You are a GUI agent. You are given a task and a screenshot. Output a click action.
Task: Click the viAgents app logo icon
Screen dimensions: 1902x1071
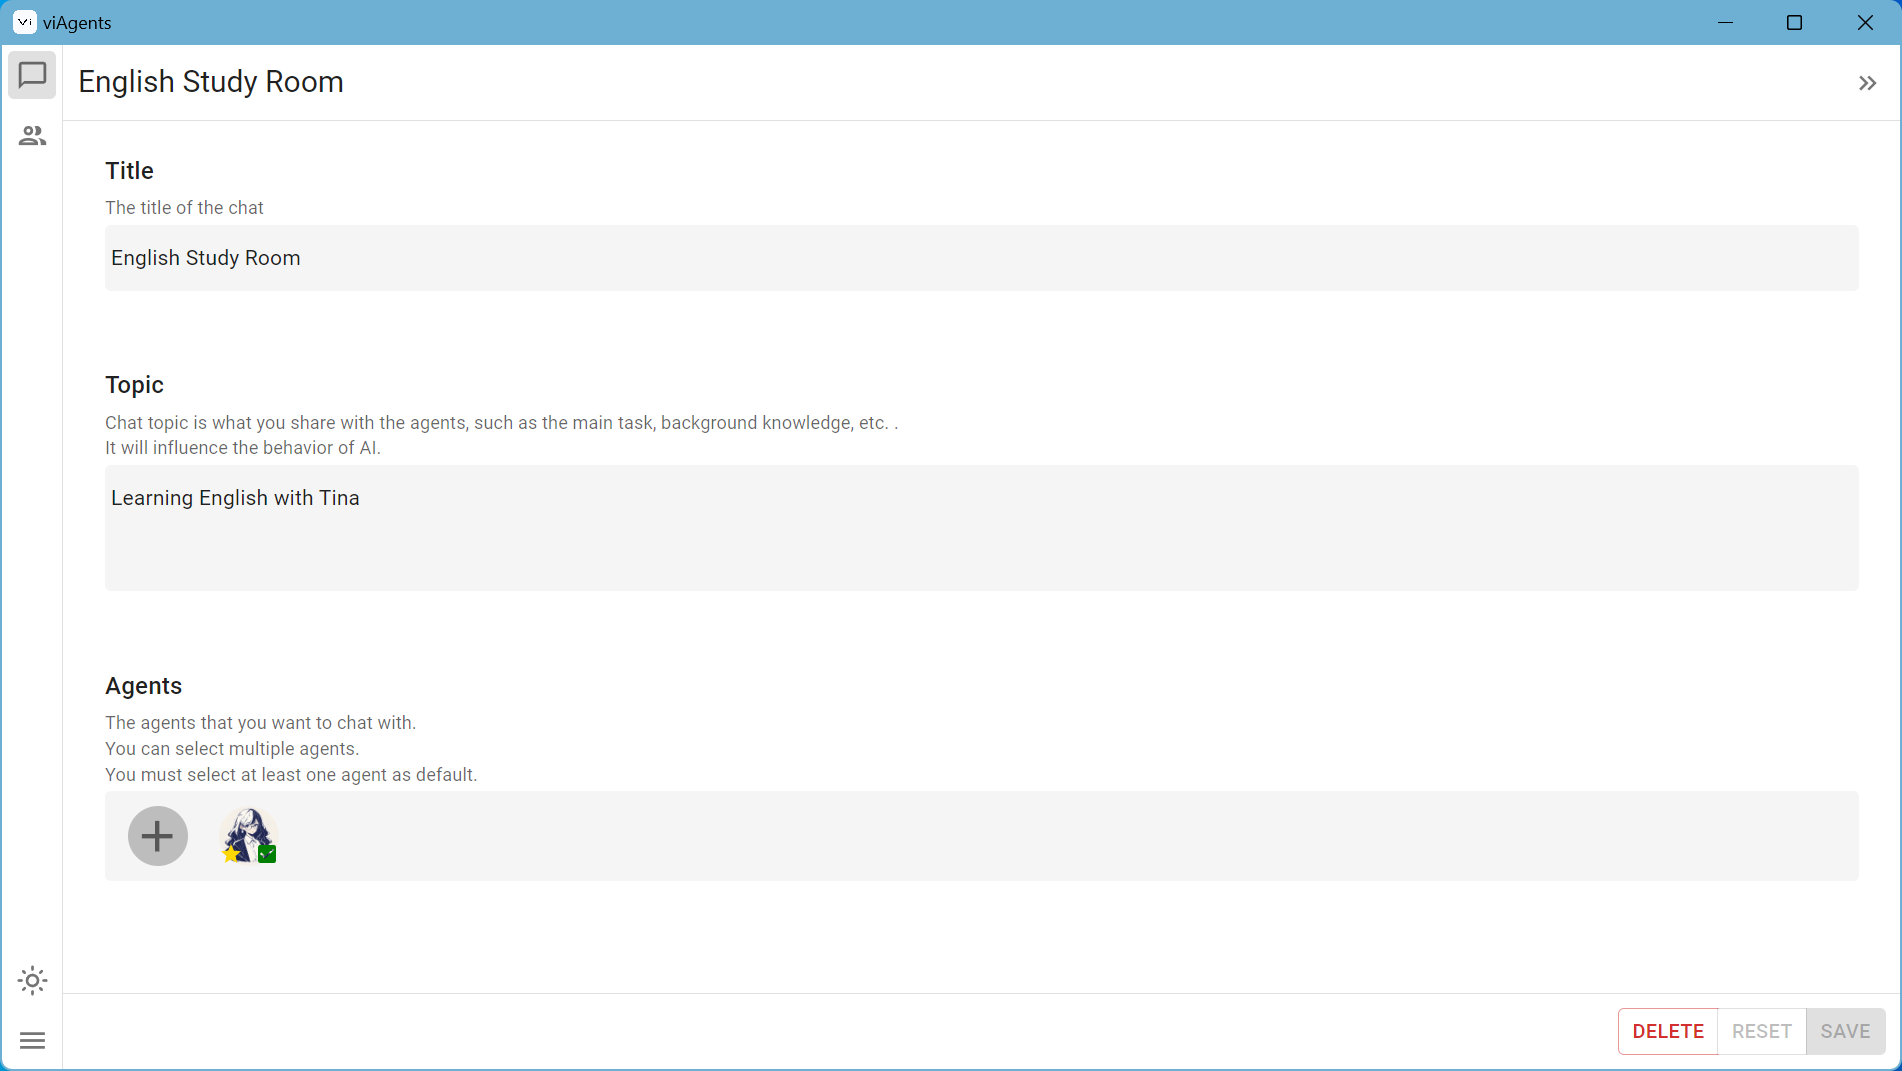click(x=24, y=22)
